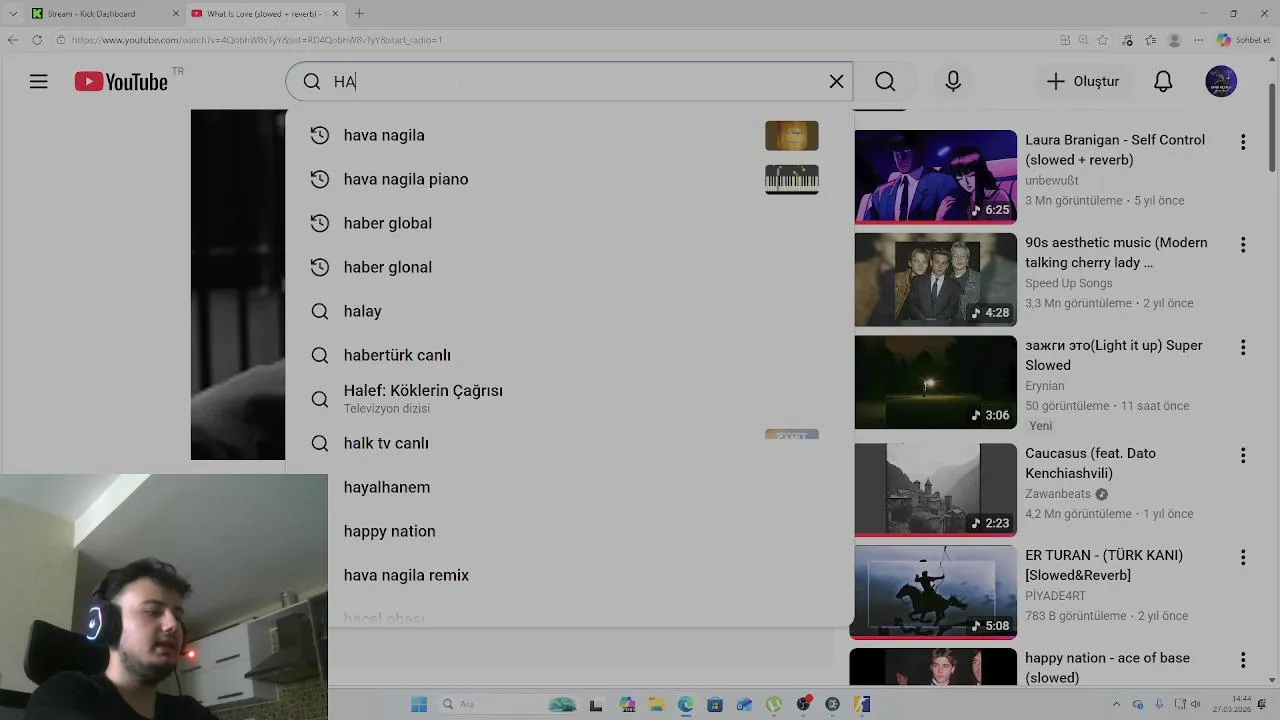Open more options for 90s aesthetic music
The width and height of the screenshot is (1280, 720).
(x=1243, y=245)
